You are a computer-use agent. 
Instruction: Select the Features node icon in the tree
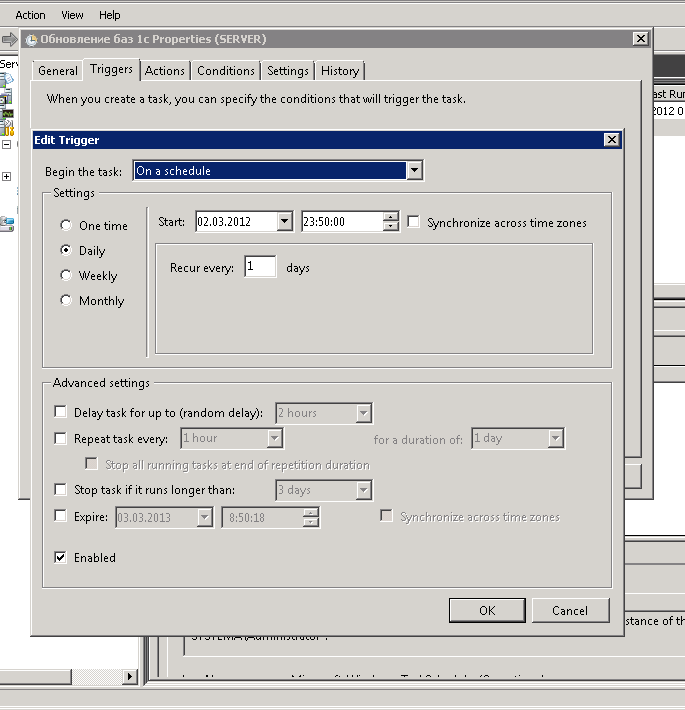(6, 96)
